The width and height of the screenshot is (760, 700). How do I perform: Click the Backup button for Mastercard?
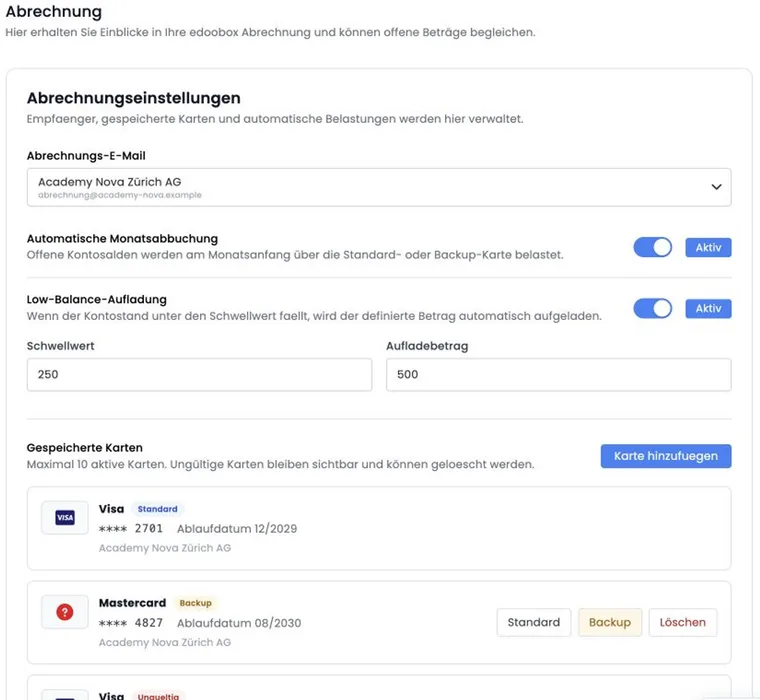point(610,622)
